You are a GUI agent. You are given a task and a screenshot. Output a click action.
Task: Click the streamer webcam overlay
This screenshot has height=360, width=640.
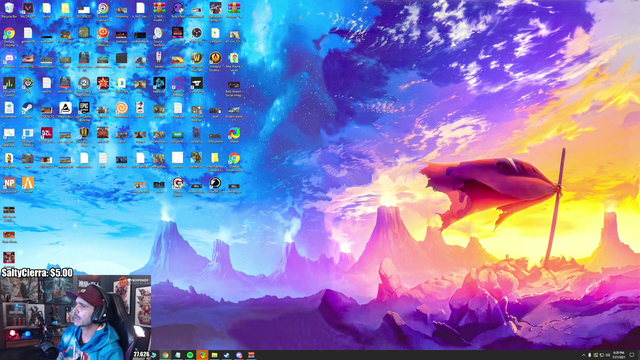point(76,317)
